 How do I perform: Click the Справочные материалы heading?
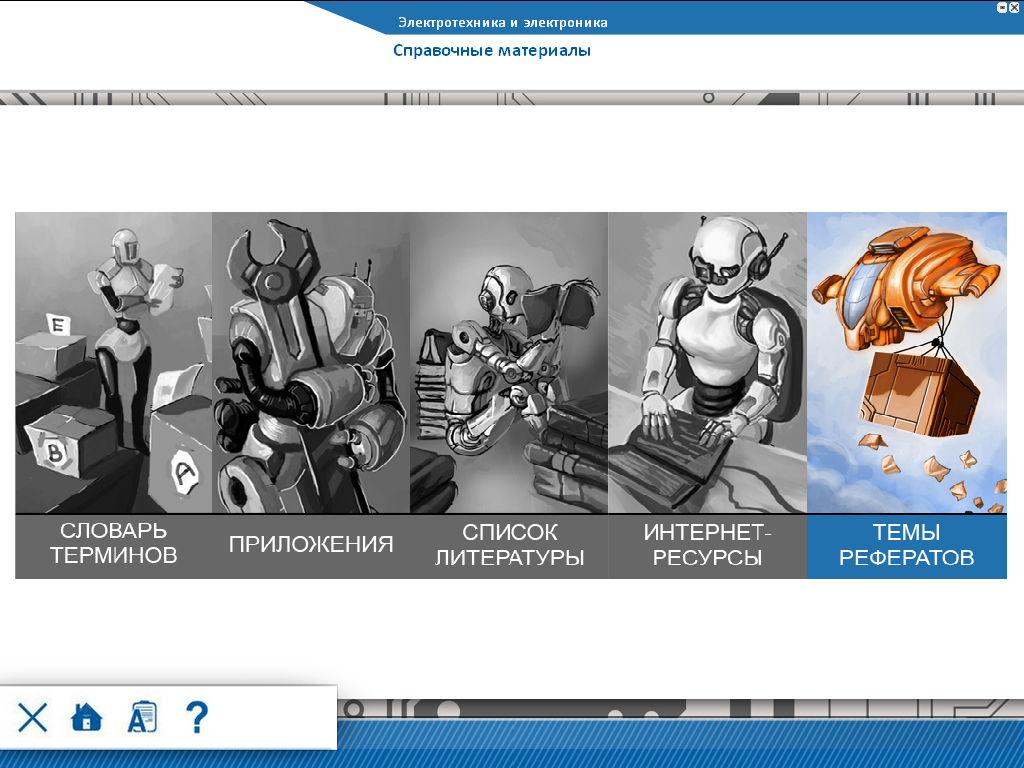pyautogui.click(x=491, y=50)
